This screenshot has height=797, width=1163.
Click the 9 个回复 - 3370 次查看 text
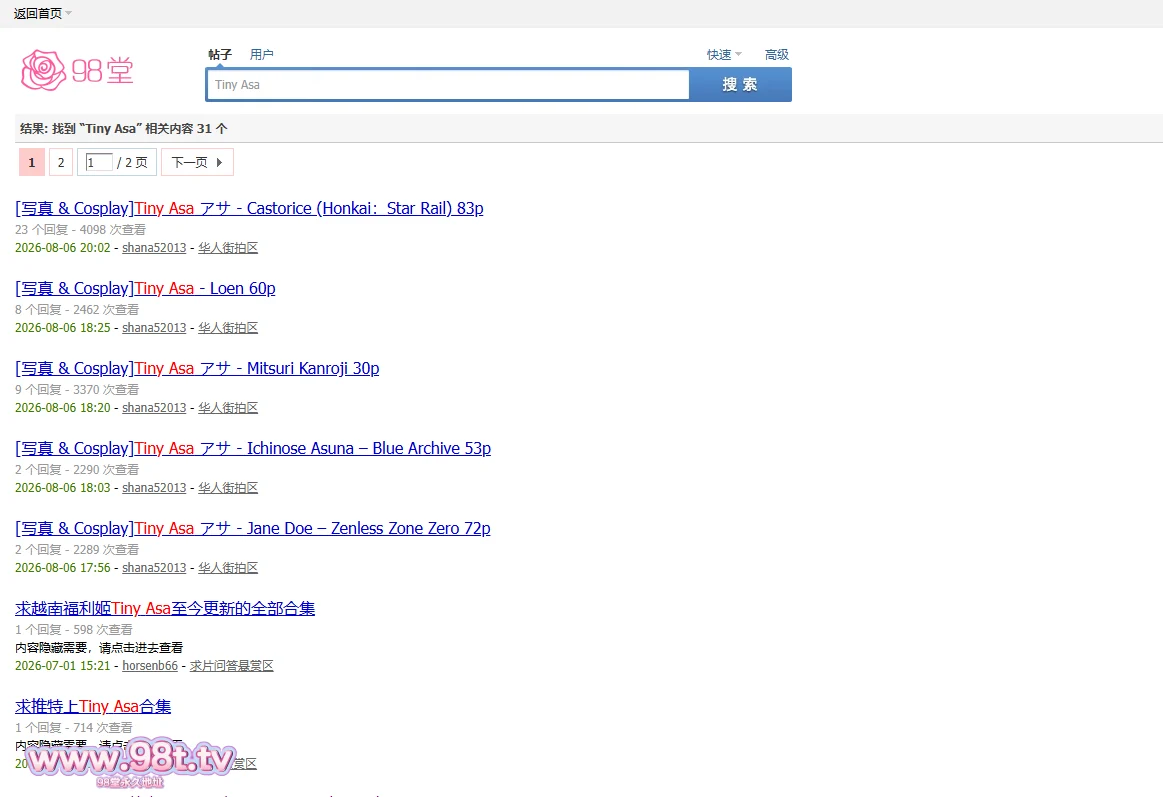coord(77,390)
